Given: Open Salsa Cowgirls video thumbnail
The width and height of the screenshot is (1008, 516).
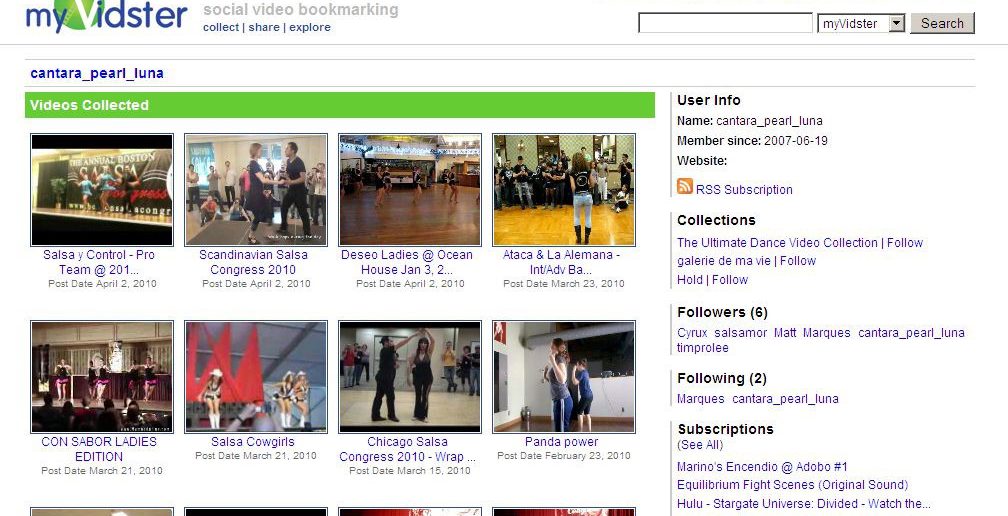Looking at the screenshot, I should click(256, 377).
